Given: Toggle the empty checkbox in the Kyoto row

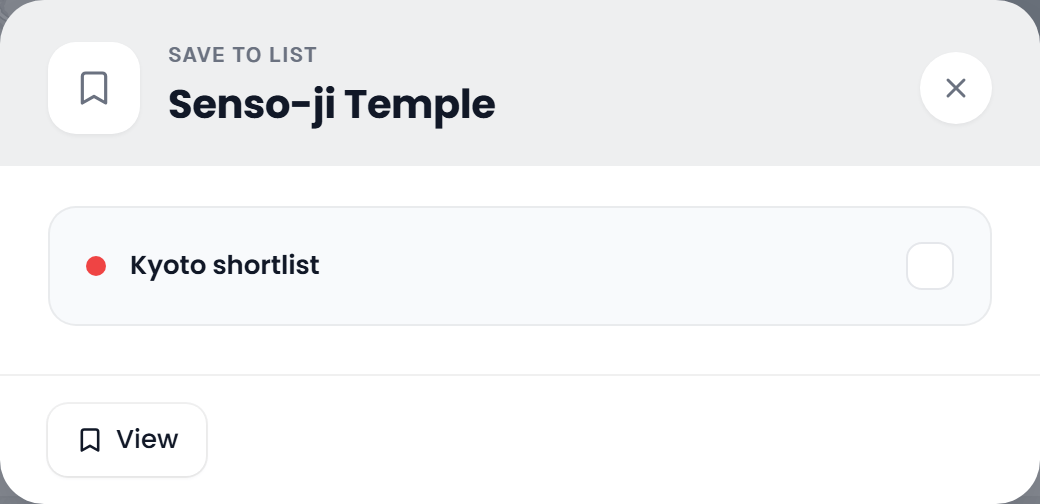Looking at the screenshot, I should tap(929, 266).
